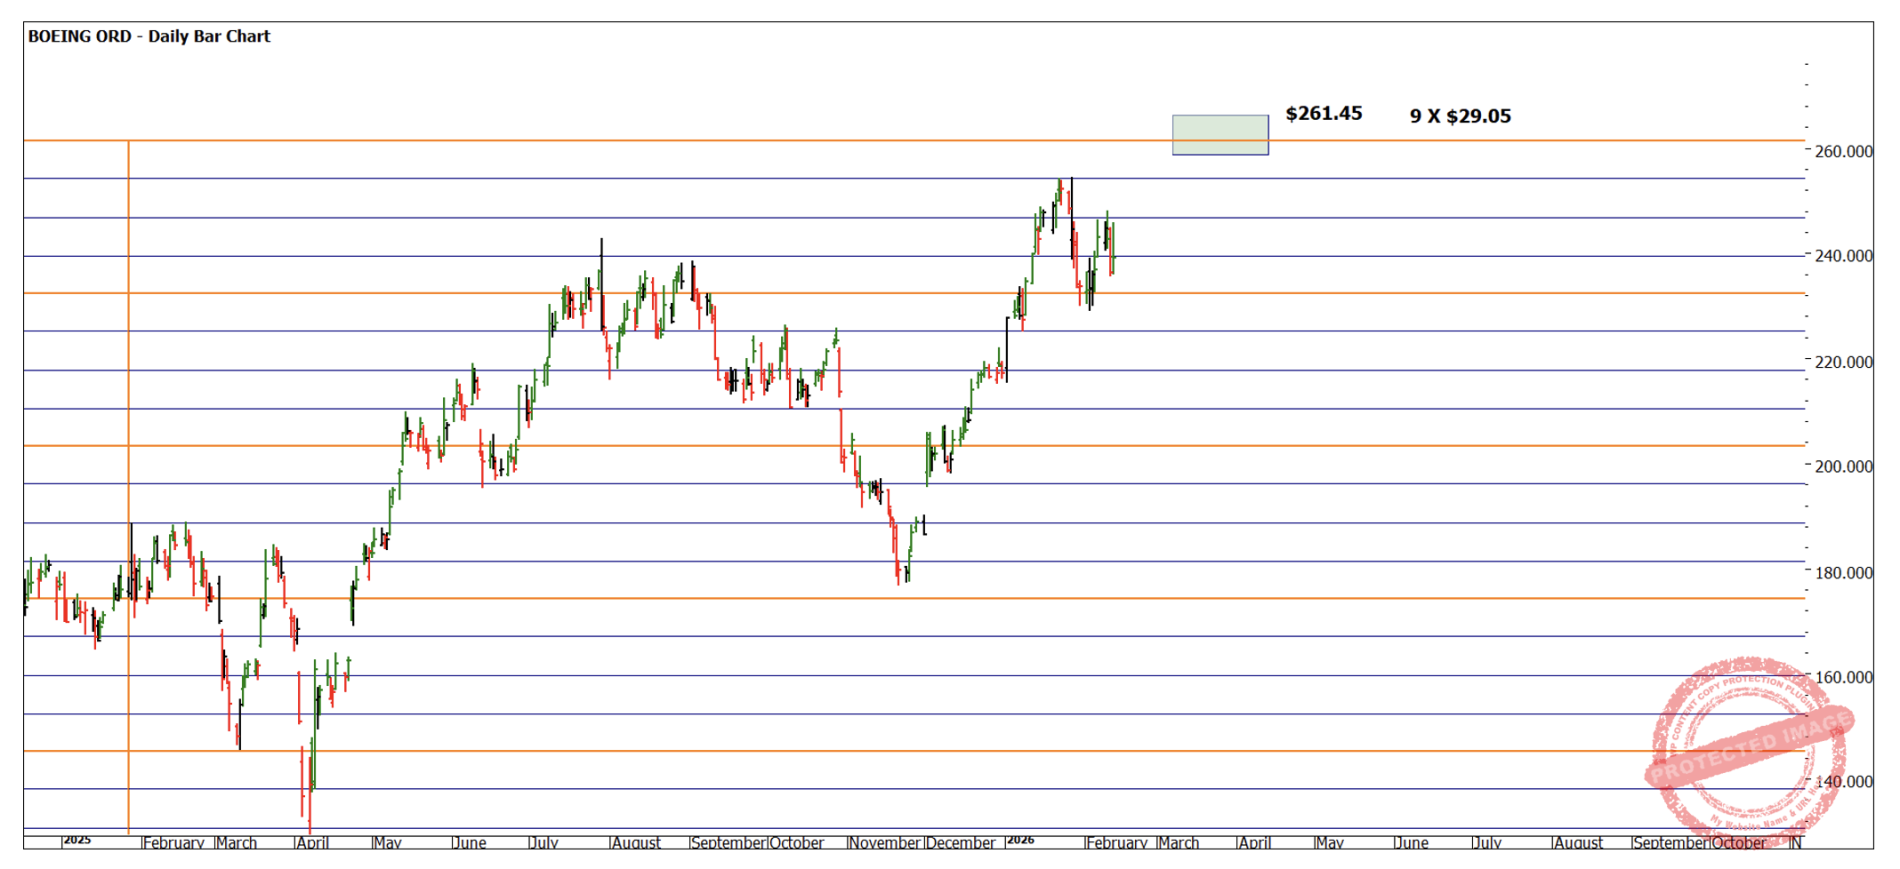This screenshot has width=1900, height=869.
Task: Click the orange vertical date line
Action: [x=128, y=400]
